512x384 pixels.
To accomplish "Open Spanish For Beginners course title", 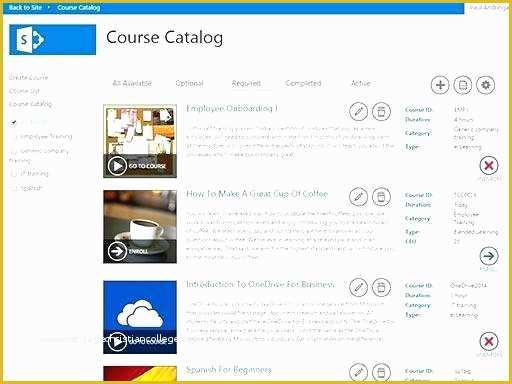I will [229, 370].
